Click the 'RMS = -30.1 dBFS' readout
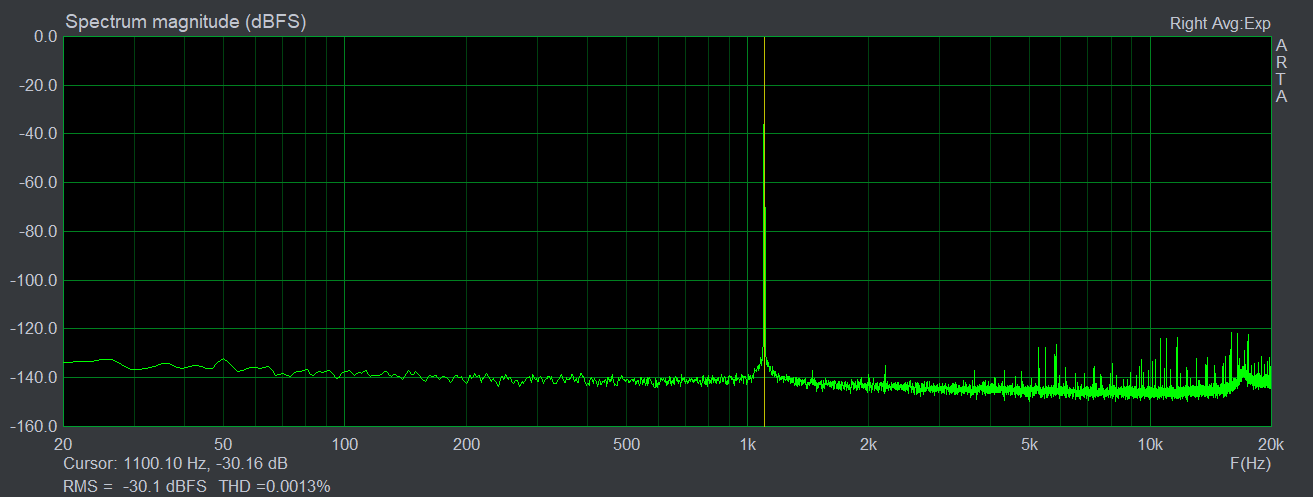 [x=135, y=486]
